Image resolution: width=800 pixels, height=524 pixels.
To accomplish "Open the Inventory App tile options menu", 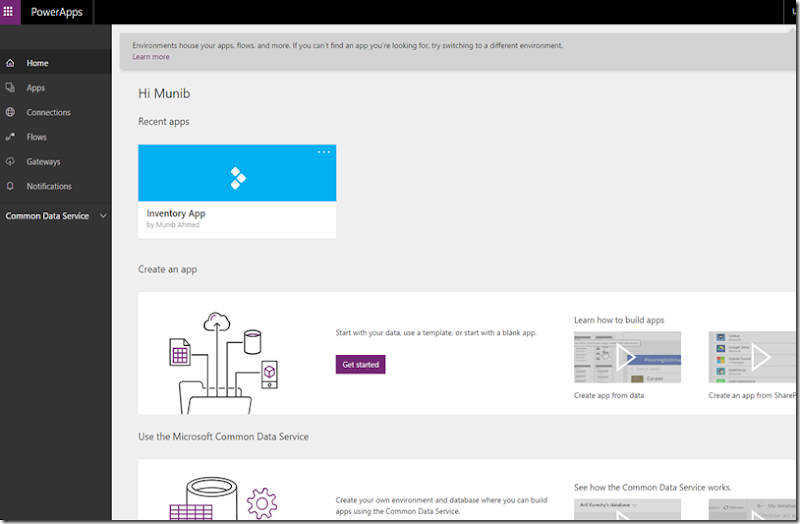I will [x=323, y=152].
